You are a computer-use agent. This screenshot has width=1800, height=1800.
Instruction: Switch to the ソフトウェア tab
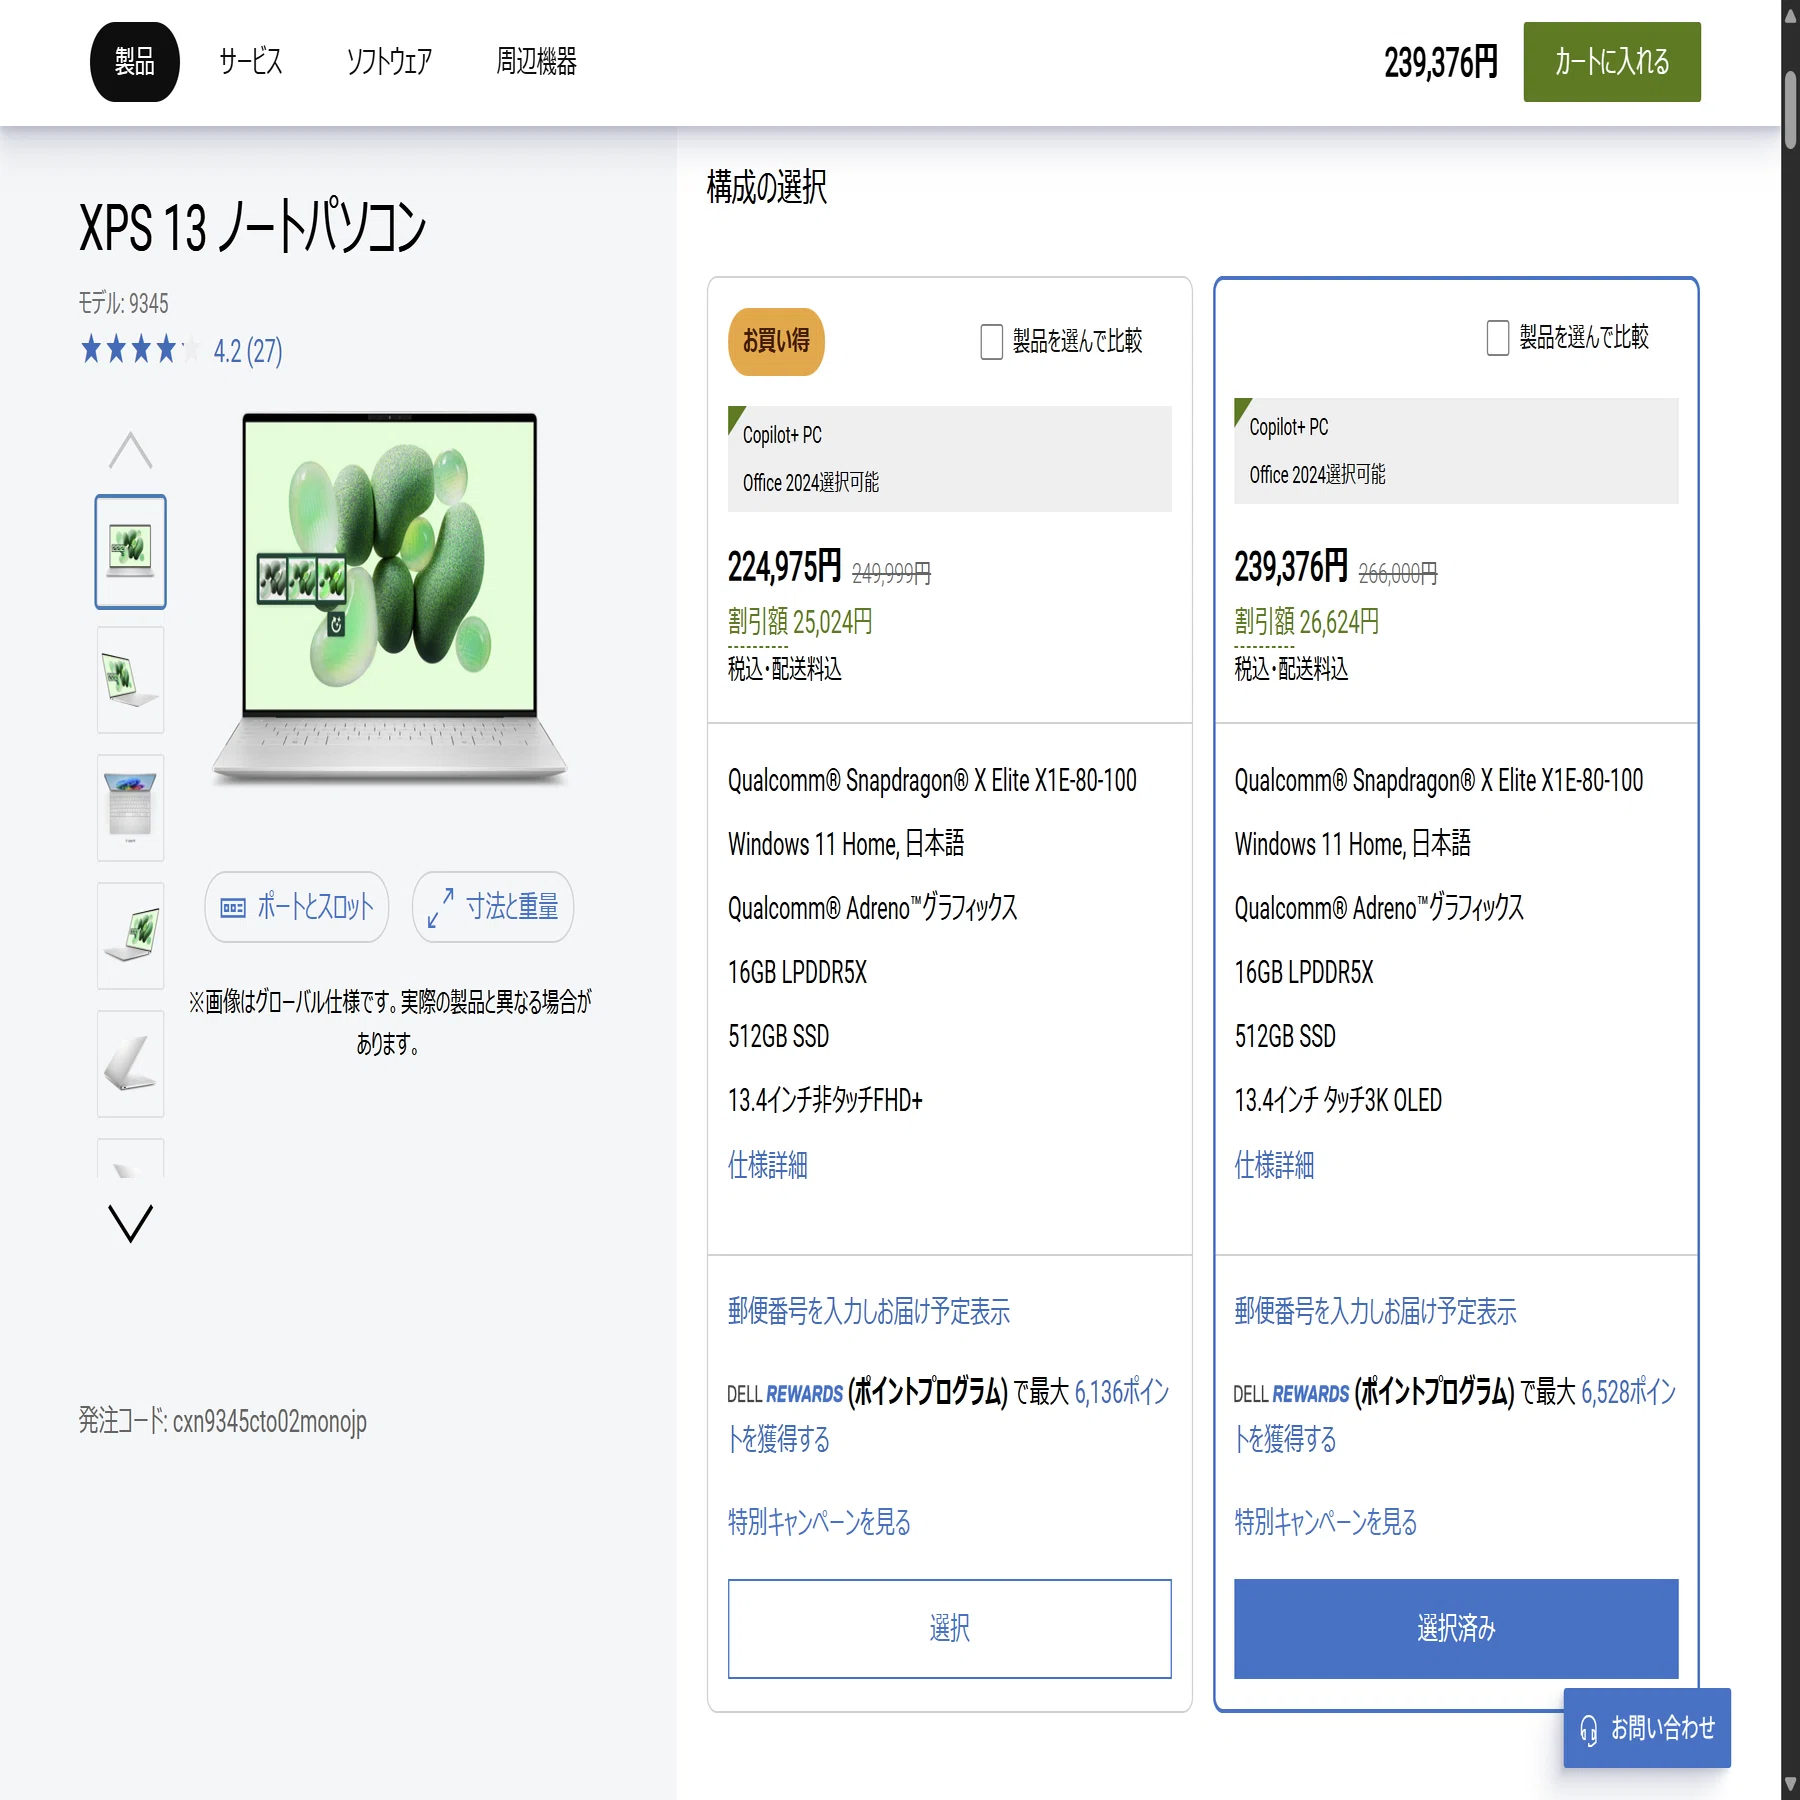(x=389, y=62)
